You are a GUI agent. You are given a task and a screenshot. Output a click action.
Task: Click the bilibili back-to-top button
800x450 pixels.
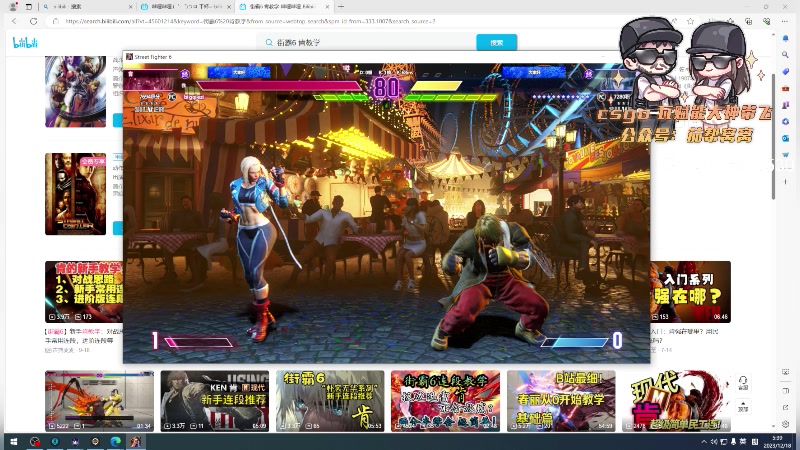[743, 406]
